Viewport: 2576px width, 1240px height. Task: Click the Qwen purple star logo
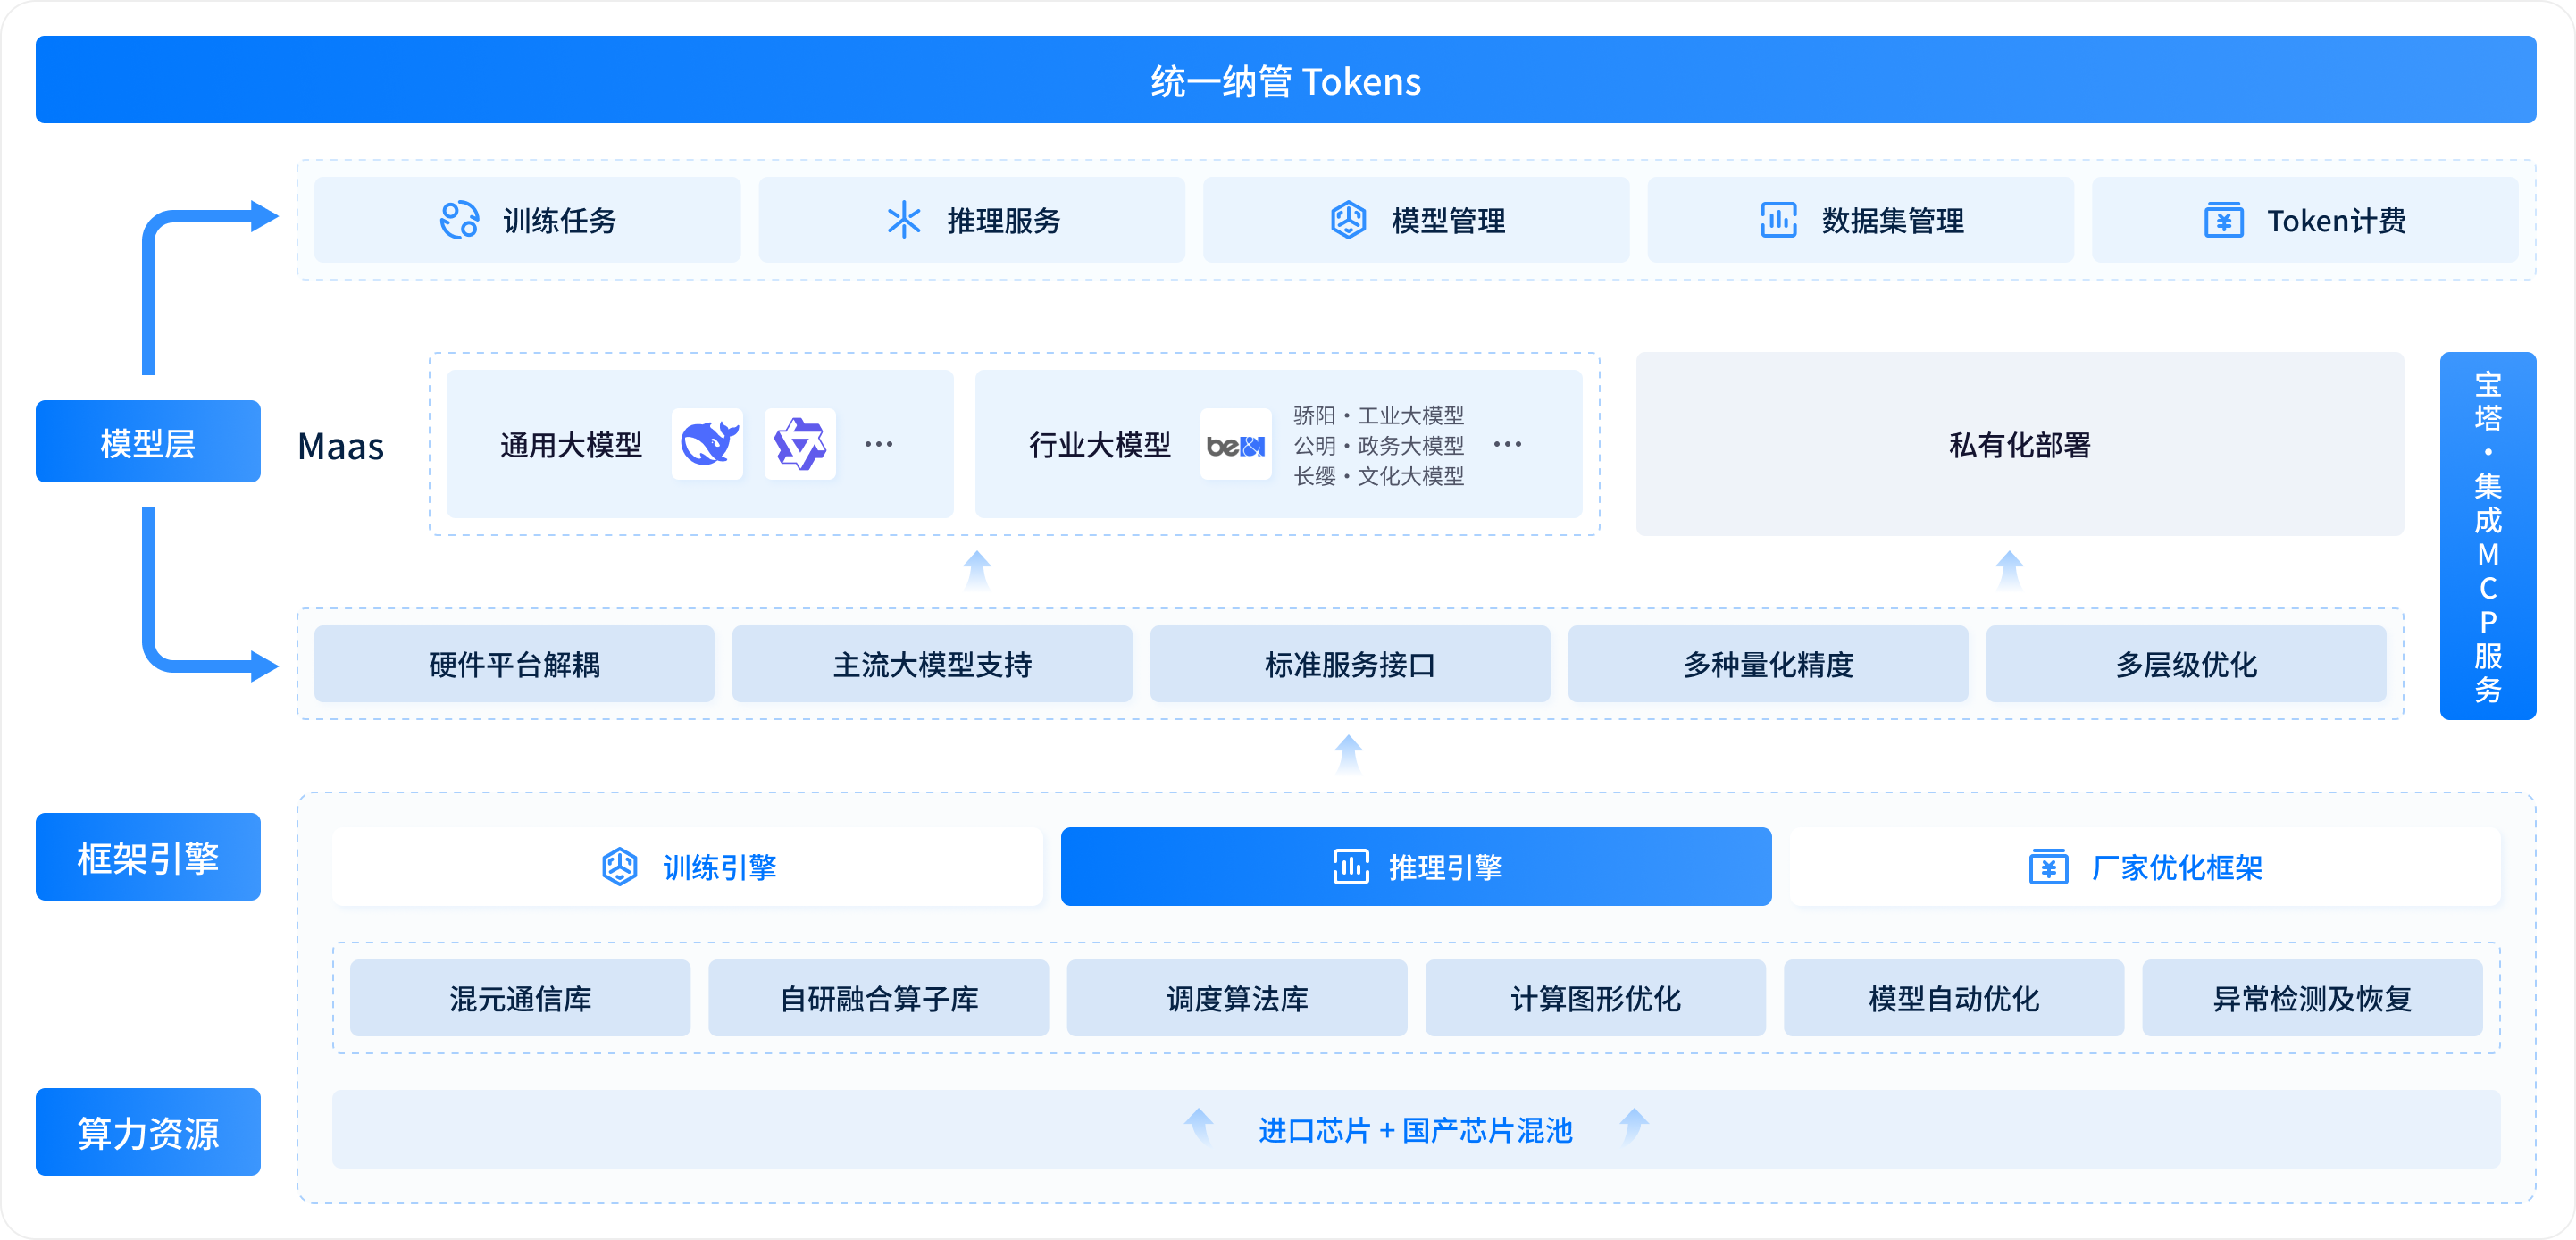pyautogui.click(x=800, y=444)
